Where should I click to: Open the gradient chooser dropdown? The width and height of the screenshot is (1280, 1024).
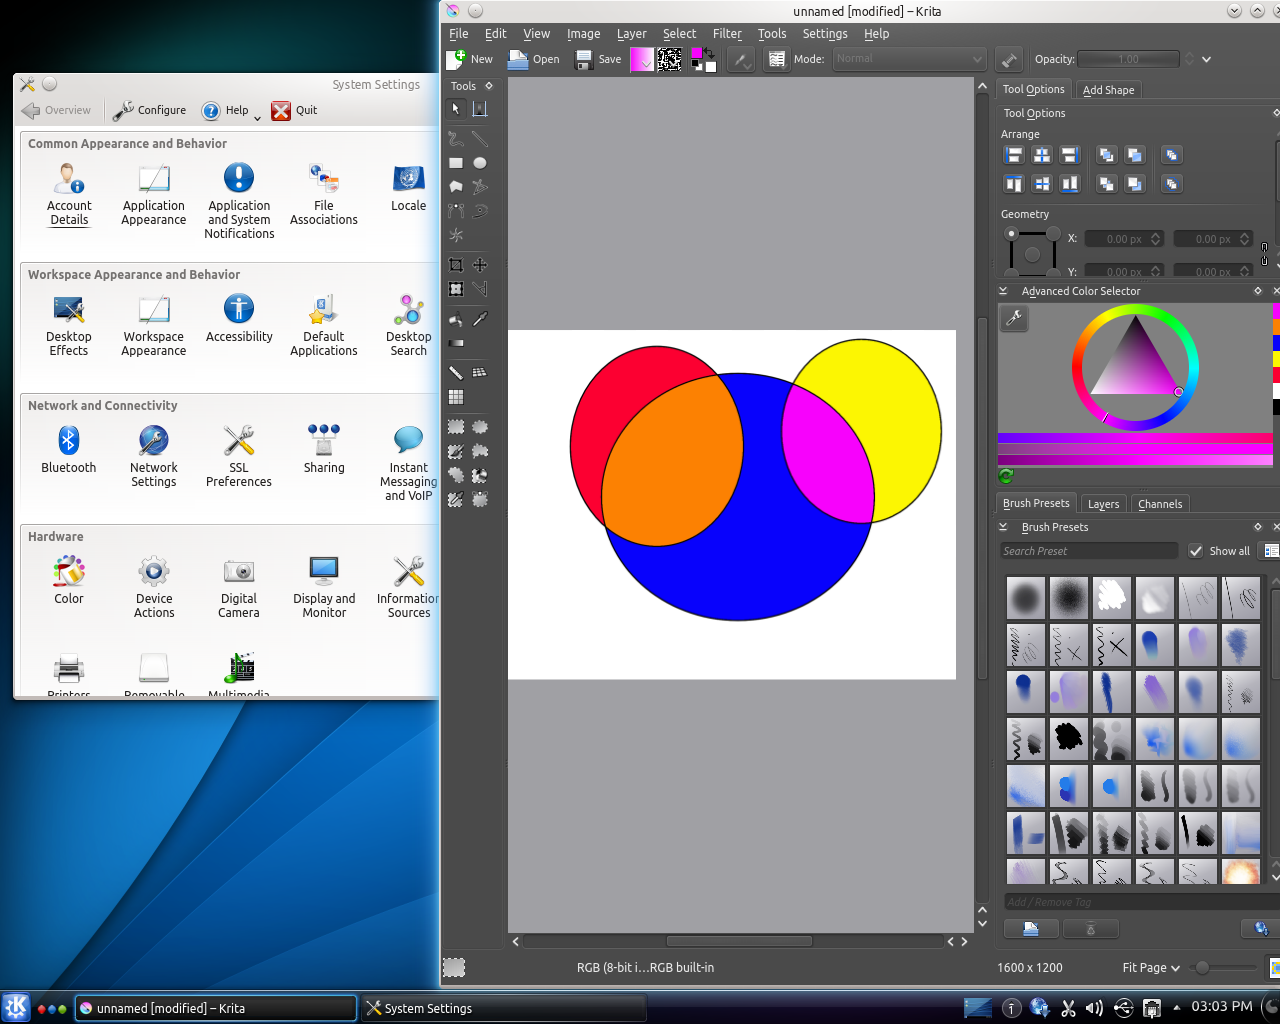641,59
